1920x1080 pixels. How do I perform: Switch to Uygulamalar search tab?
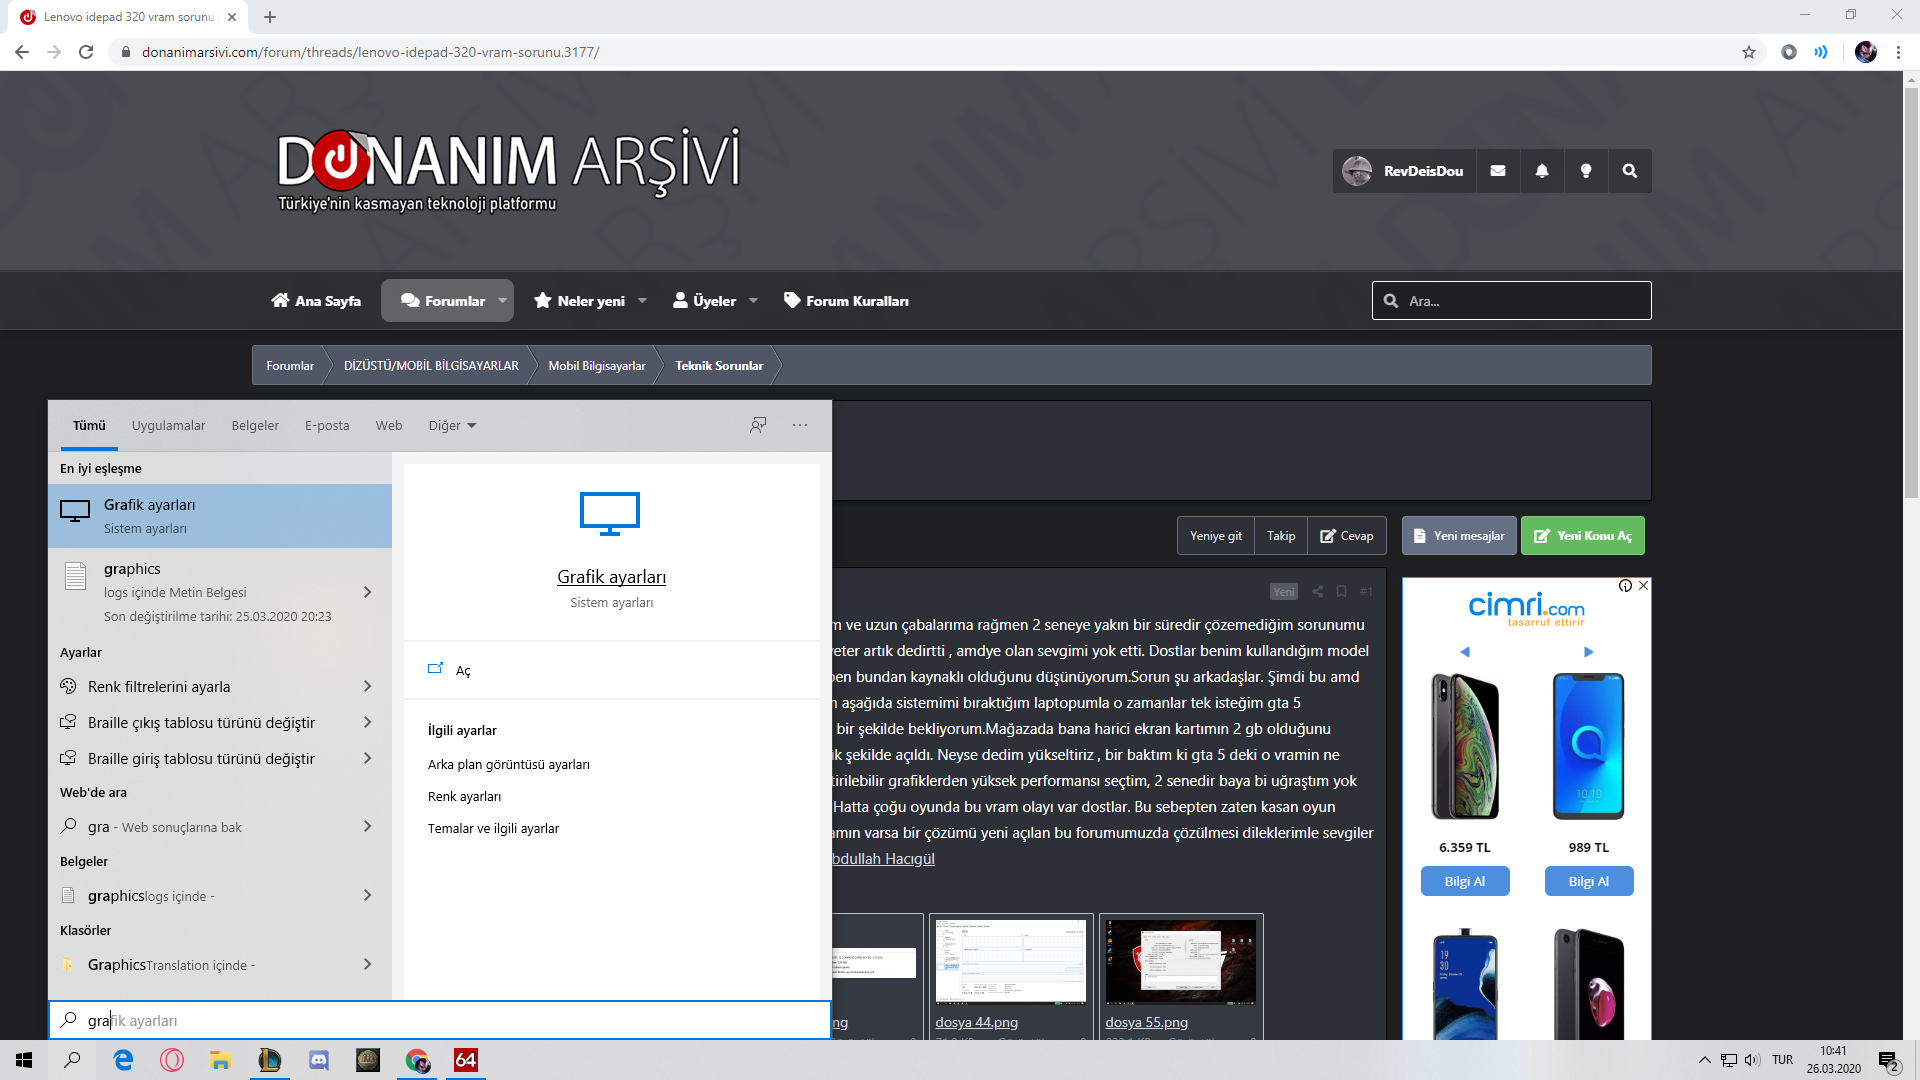[x=168, y=426]
